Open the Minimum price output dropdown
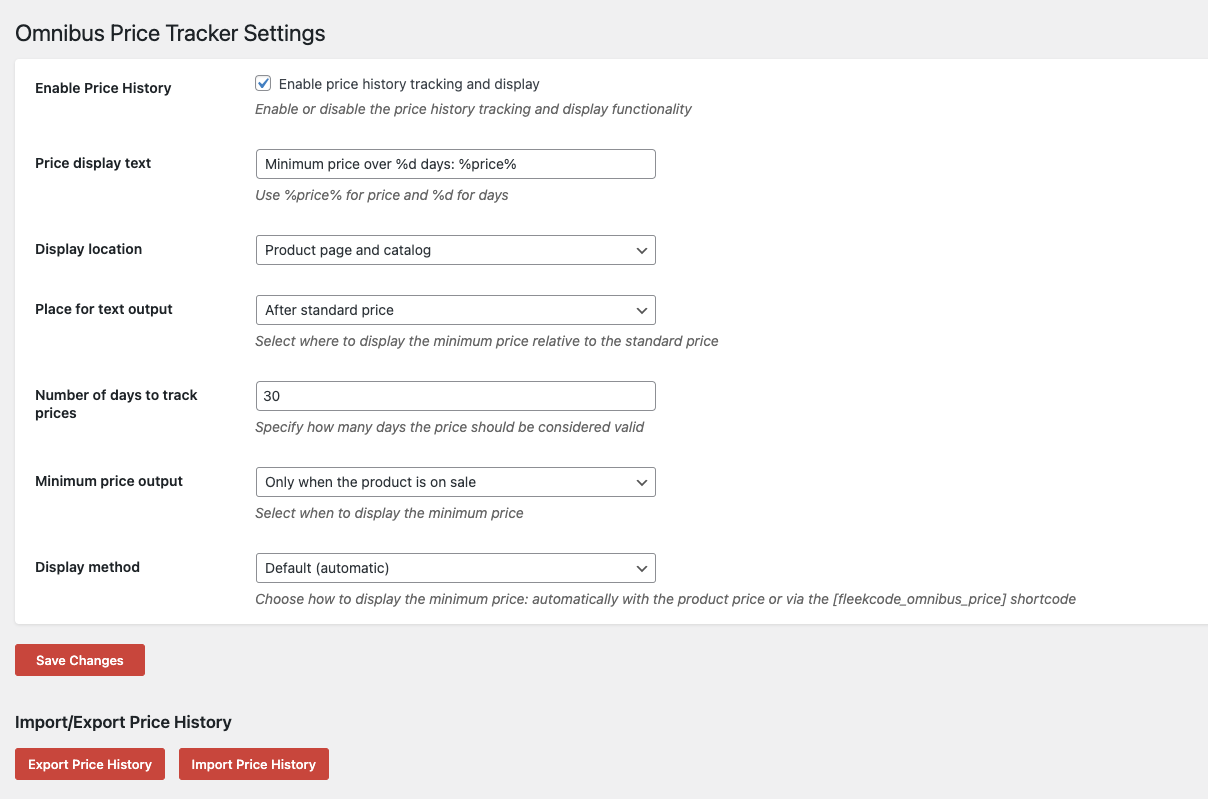1208x799 pixels. click(455, 482)
